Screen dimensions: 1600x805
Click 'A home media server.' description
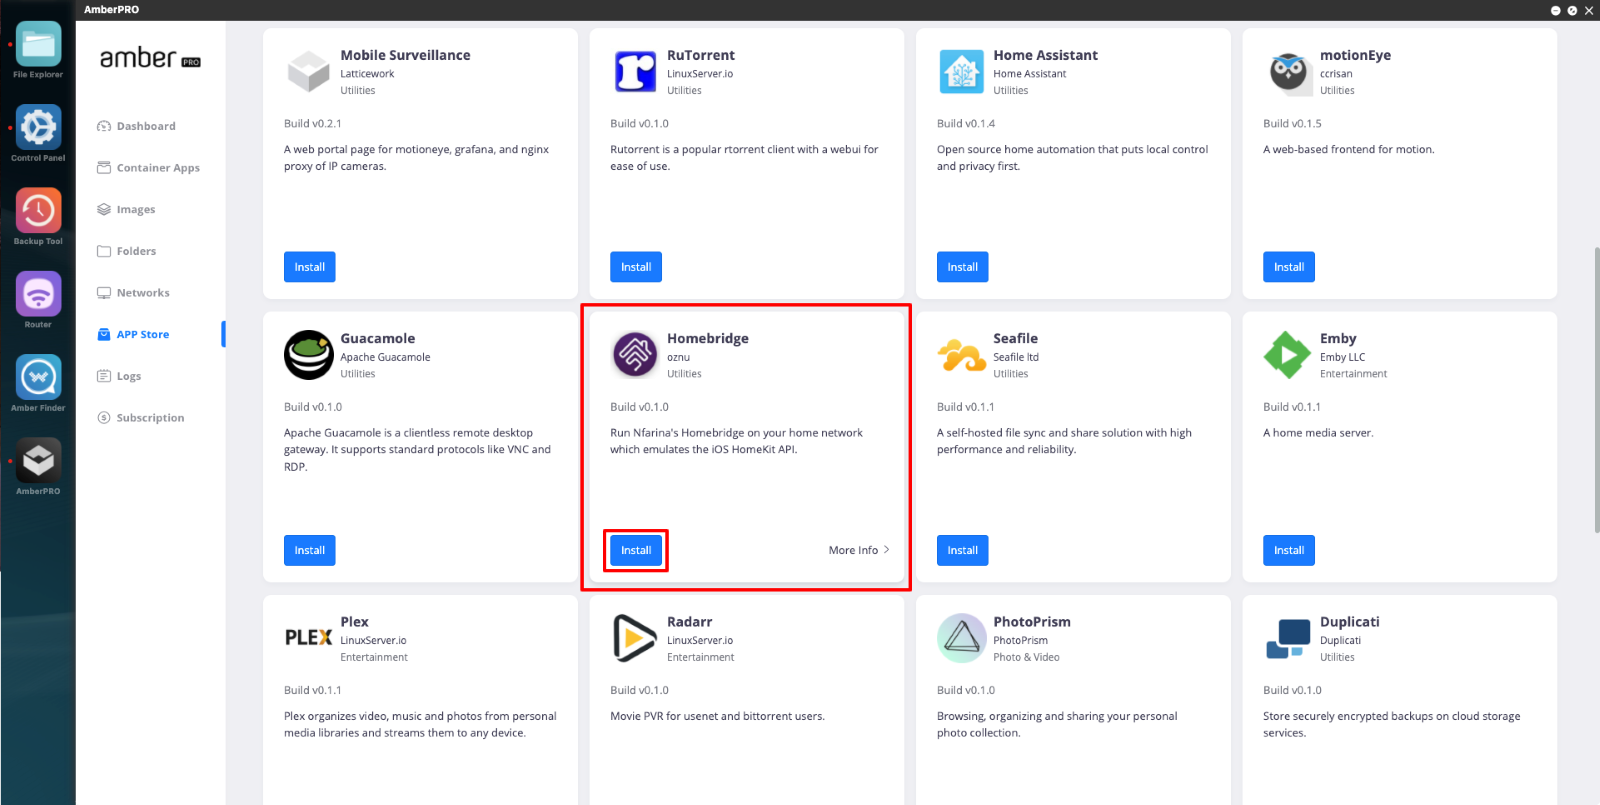click(x=1318, y=433)
